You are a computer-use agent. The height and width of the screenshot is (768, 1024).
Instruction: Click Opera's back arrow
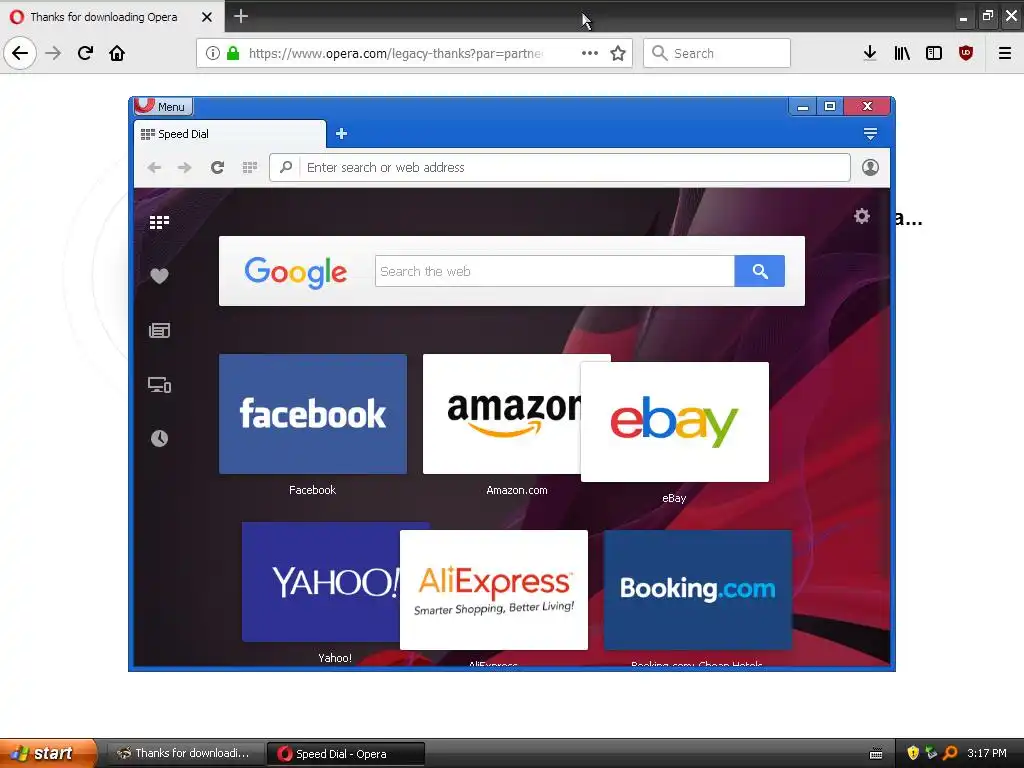(x=154, y=168)
